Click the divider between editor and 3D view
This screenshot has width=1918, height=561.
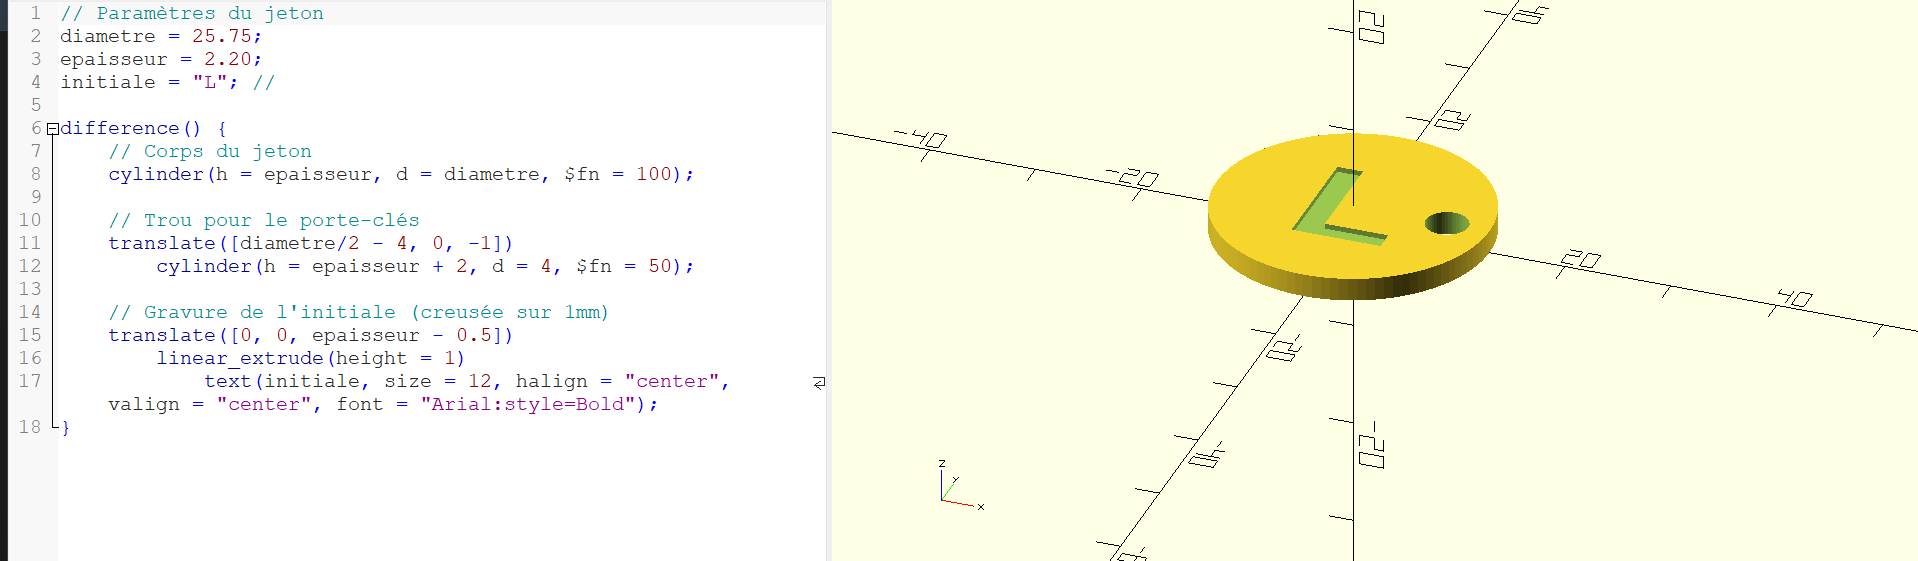829,280
